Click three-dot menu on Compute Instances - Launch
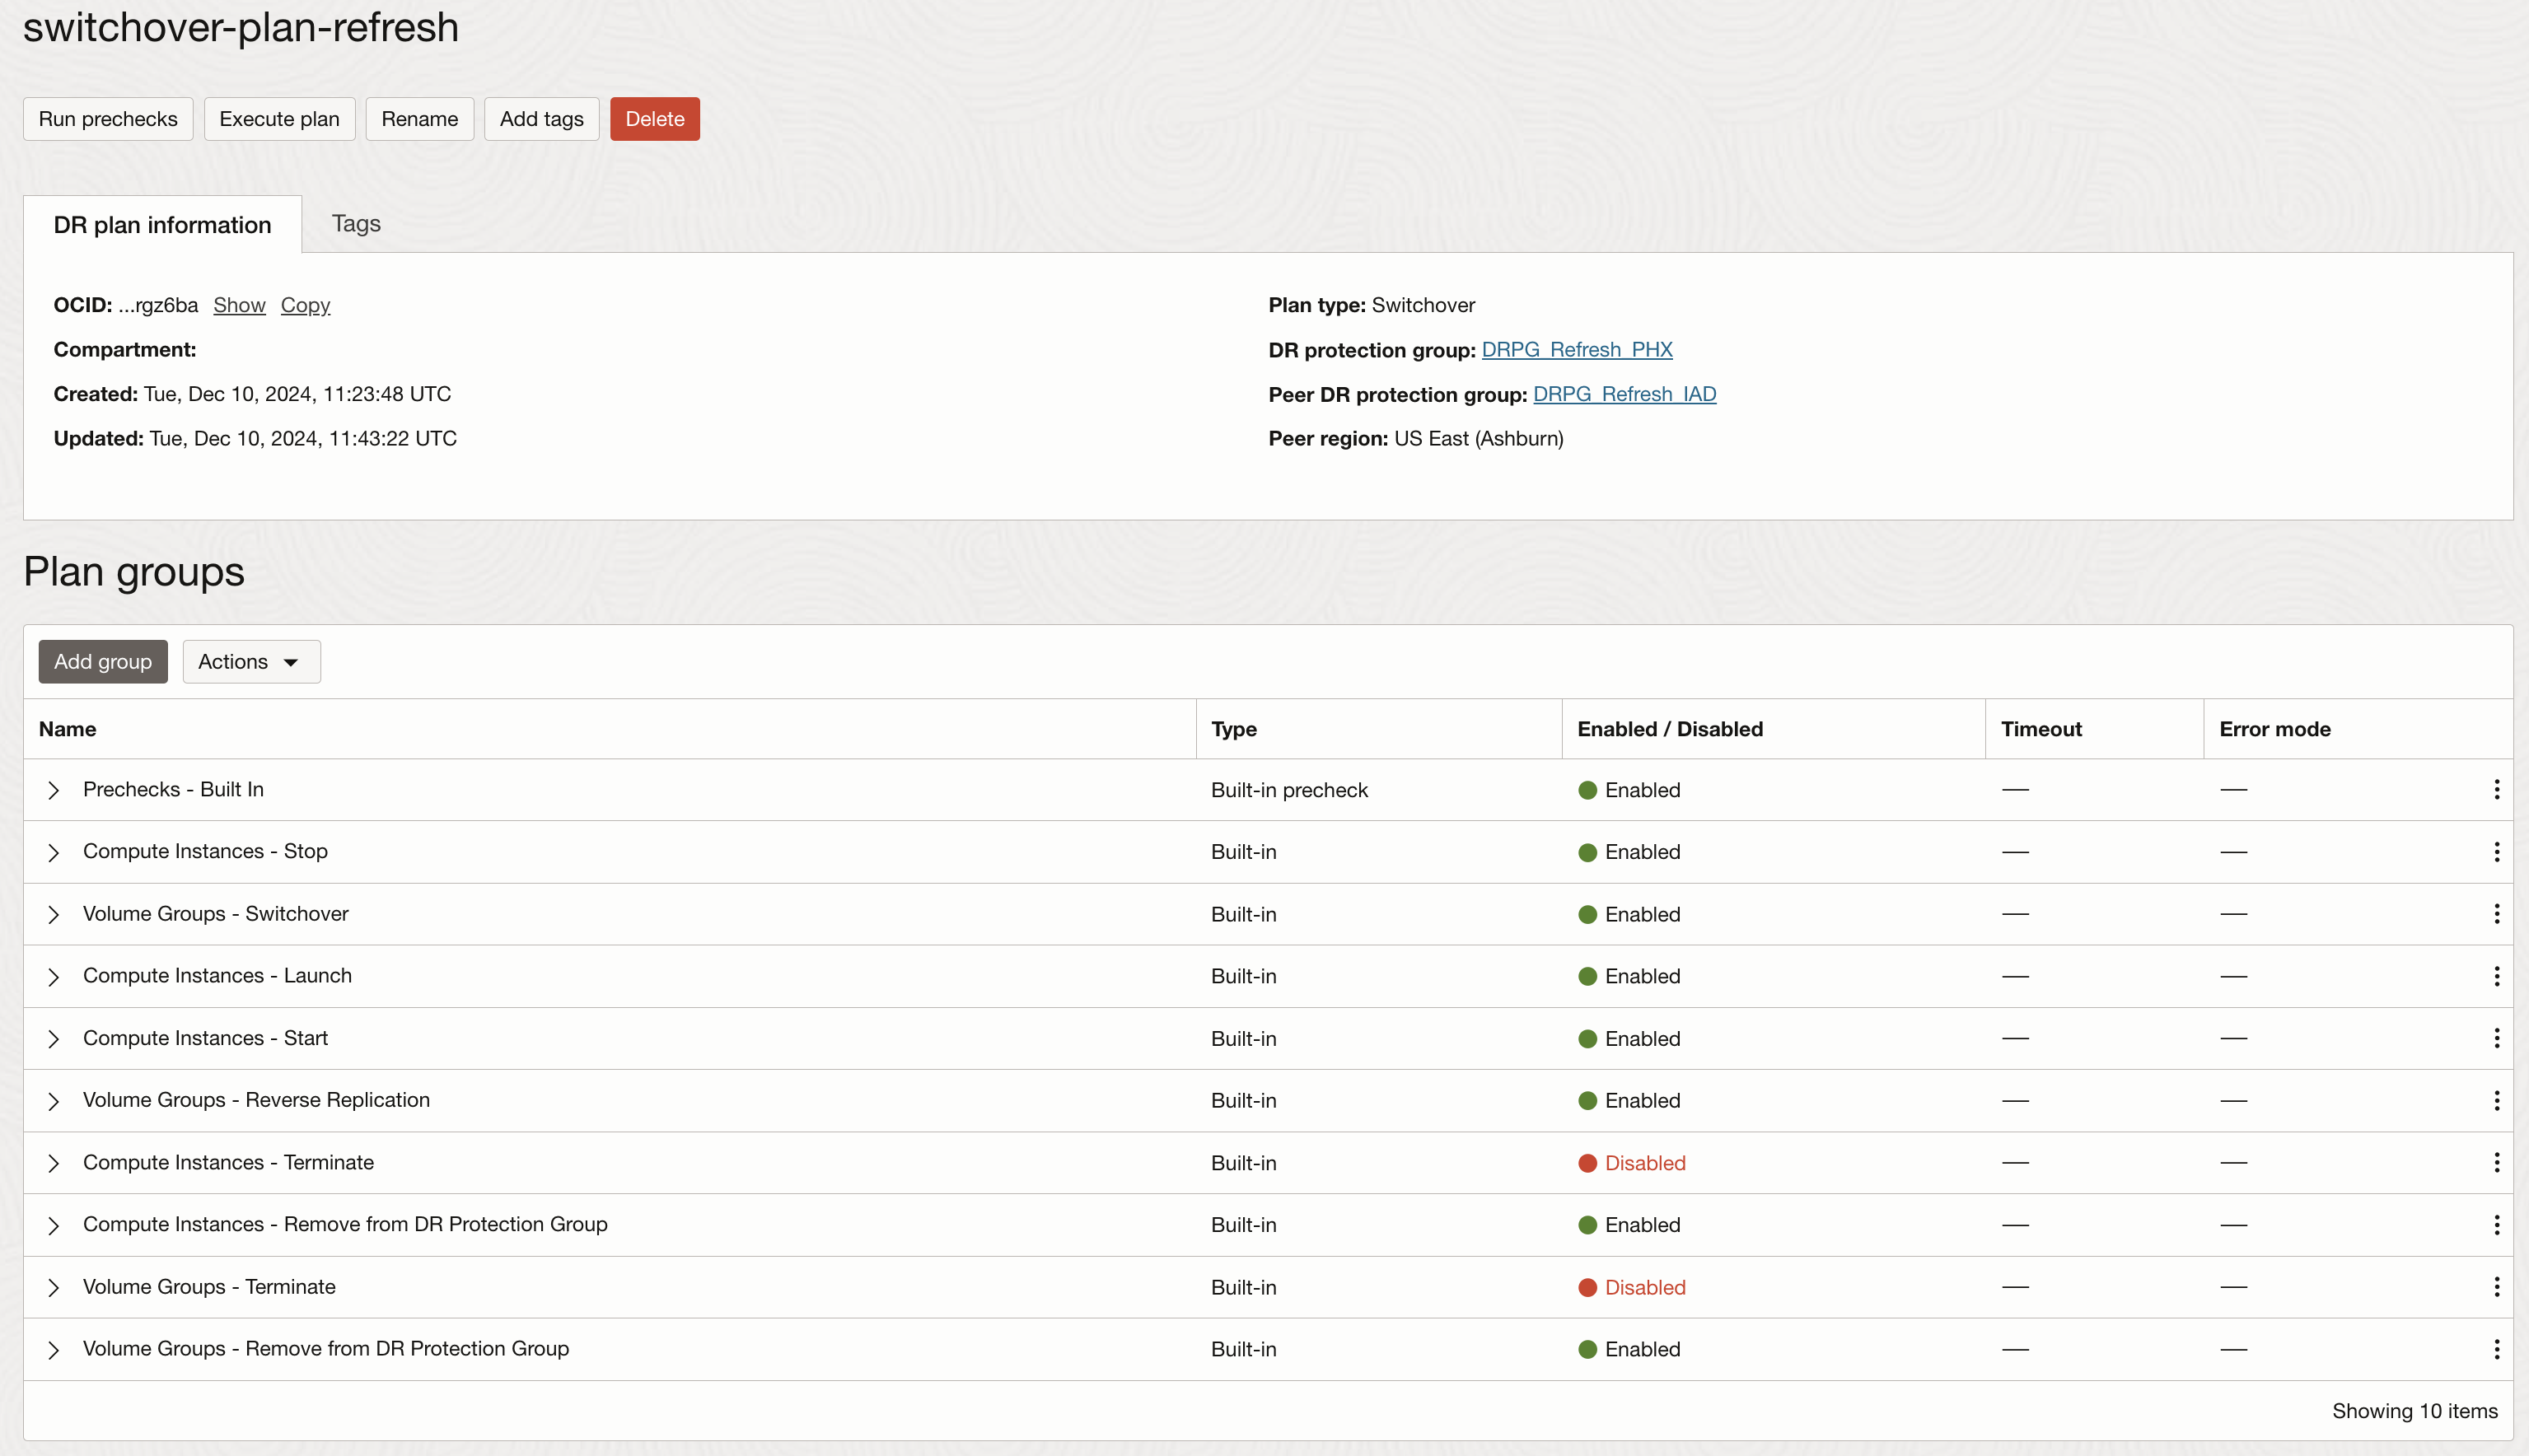Screen dimensions: 2529x1456 coord(2496,976)
